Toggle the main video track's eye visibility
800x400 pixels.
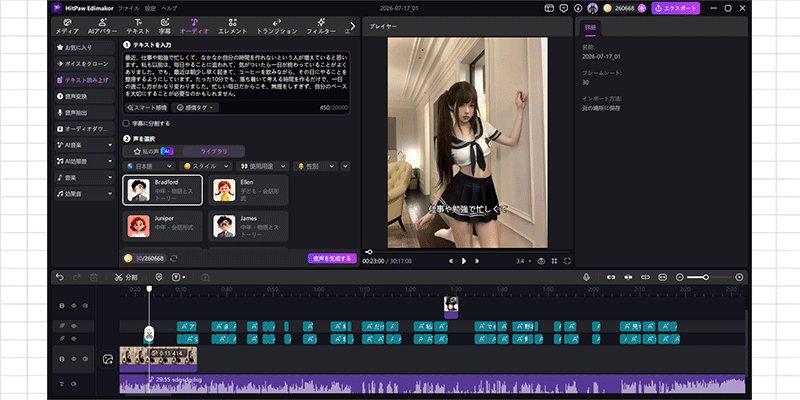[73, 359]
